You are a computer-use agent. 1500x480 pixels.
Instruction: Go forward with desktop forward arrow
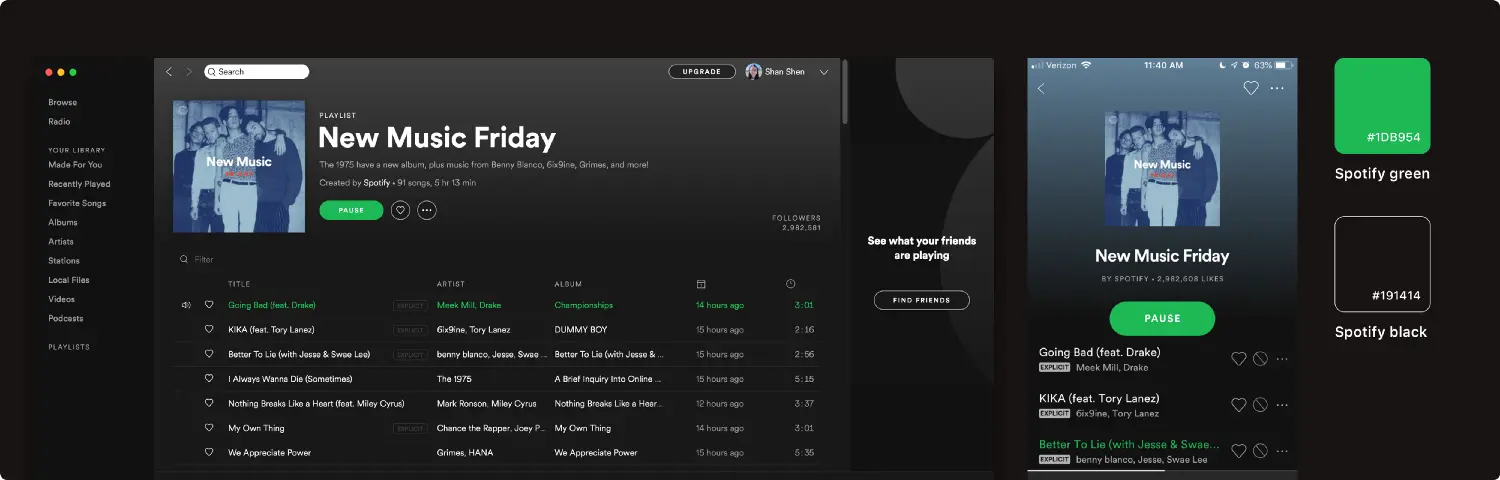[x=189, y=72]
